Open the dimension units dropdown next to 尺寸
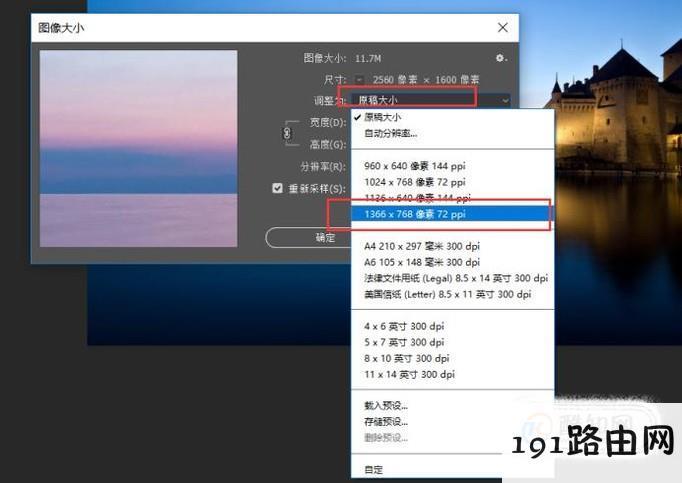 pyautogui.click(x=359, y=80)
